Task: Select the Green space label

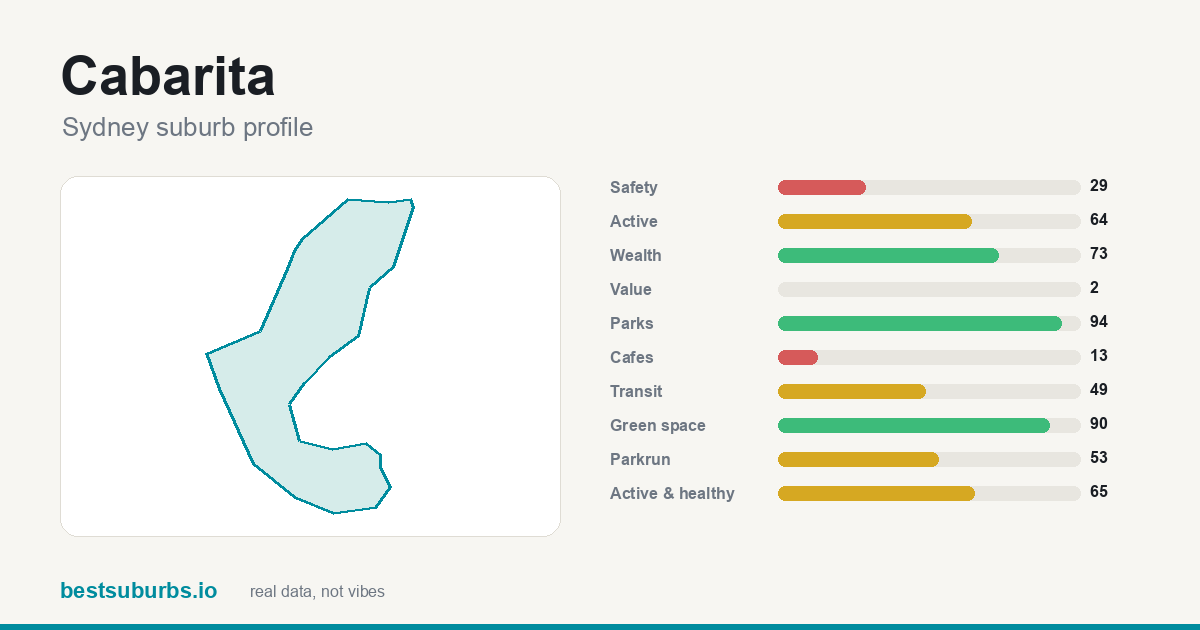Action: (x=658, y=425)
